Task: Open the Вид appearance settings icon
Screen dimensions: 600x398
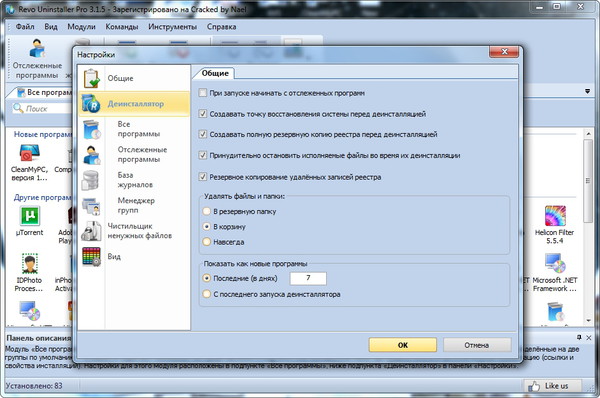Action: (x=91, y=256)
